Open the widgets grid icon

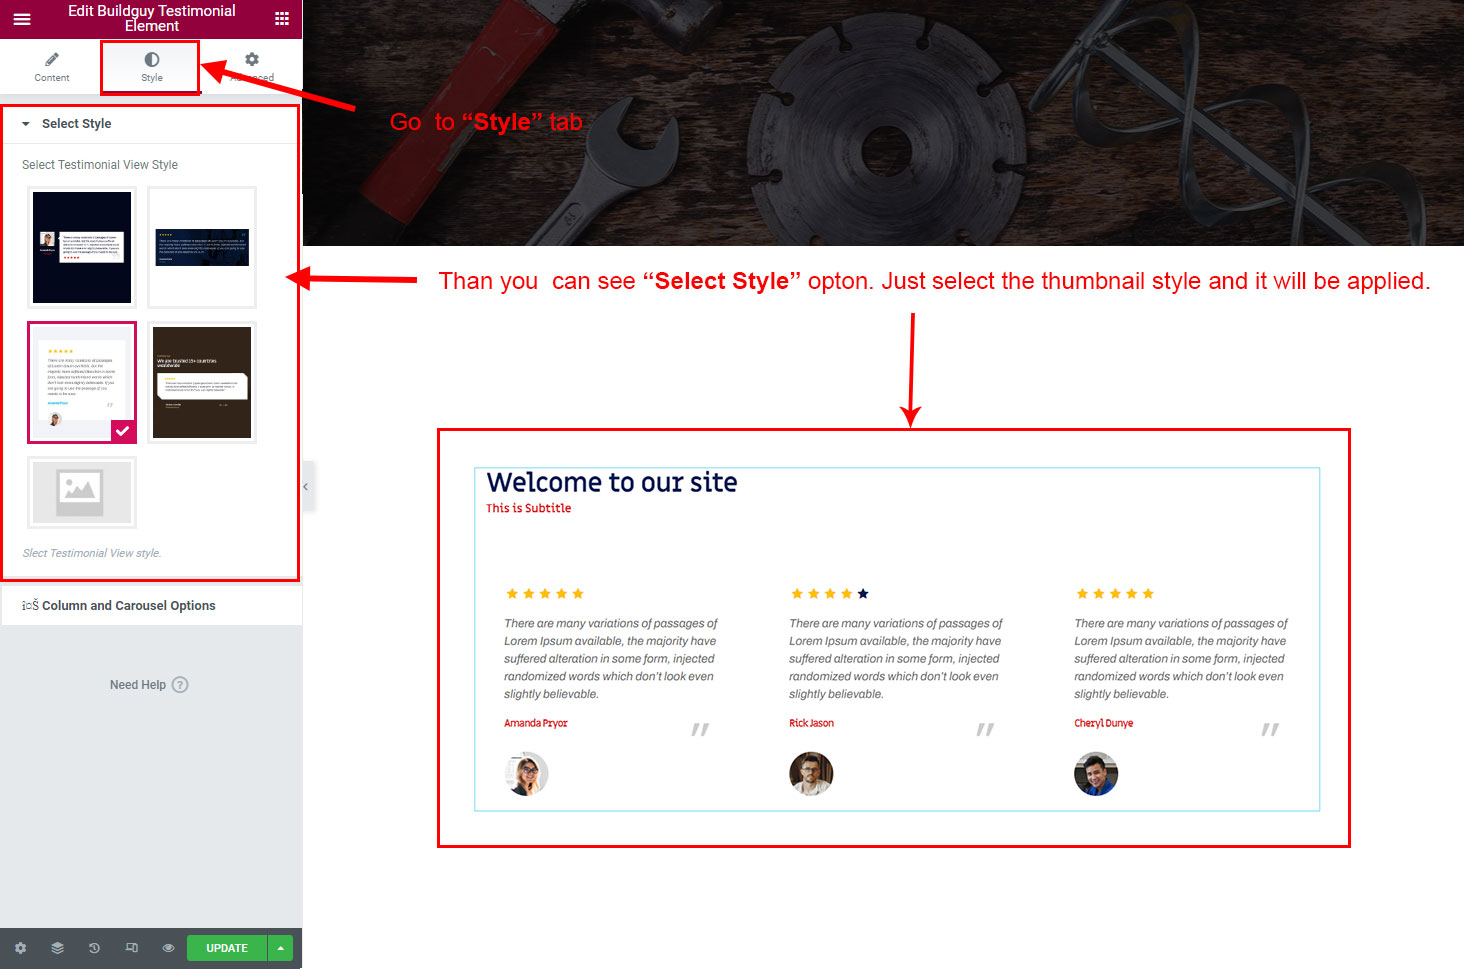(282, 19)
